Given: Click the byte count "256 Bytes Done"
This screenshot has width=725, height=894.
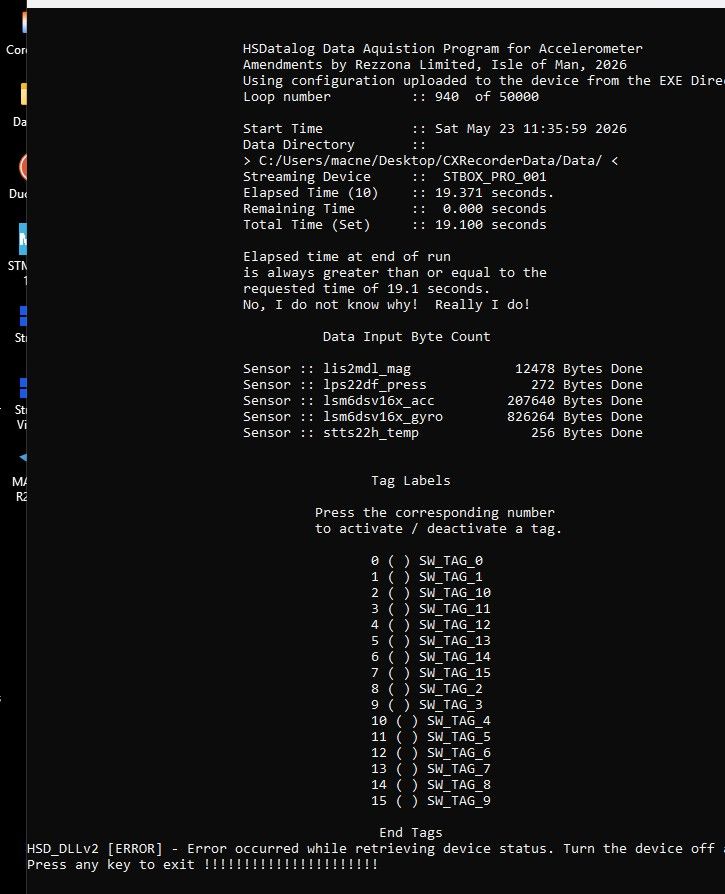Looking at the screenshot, I should [586, 433].
